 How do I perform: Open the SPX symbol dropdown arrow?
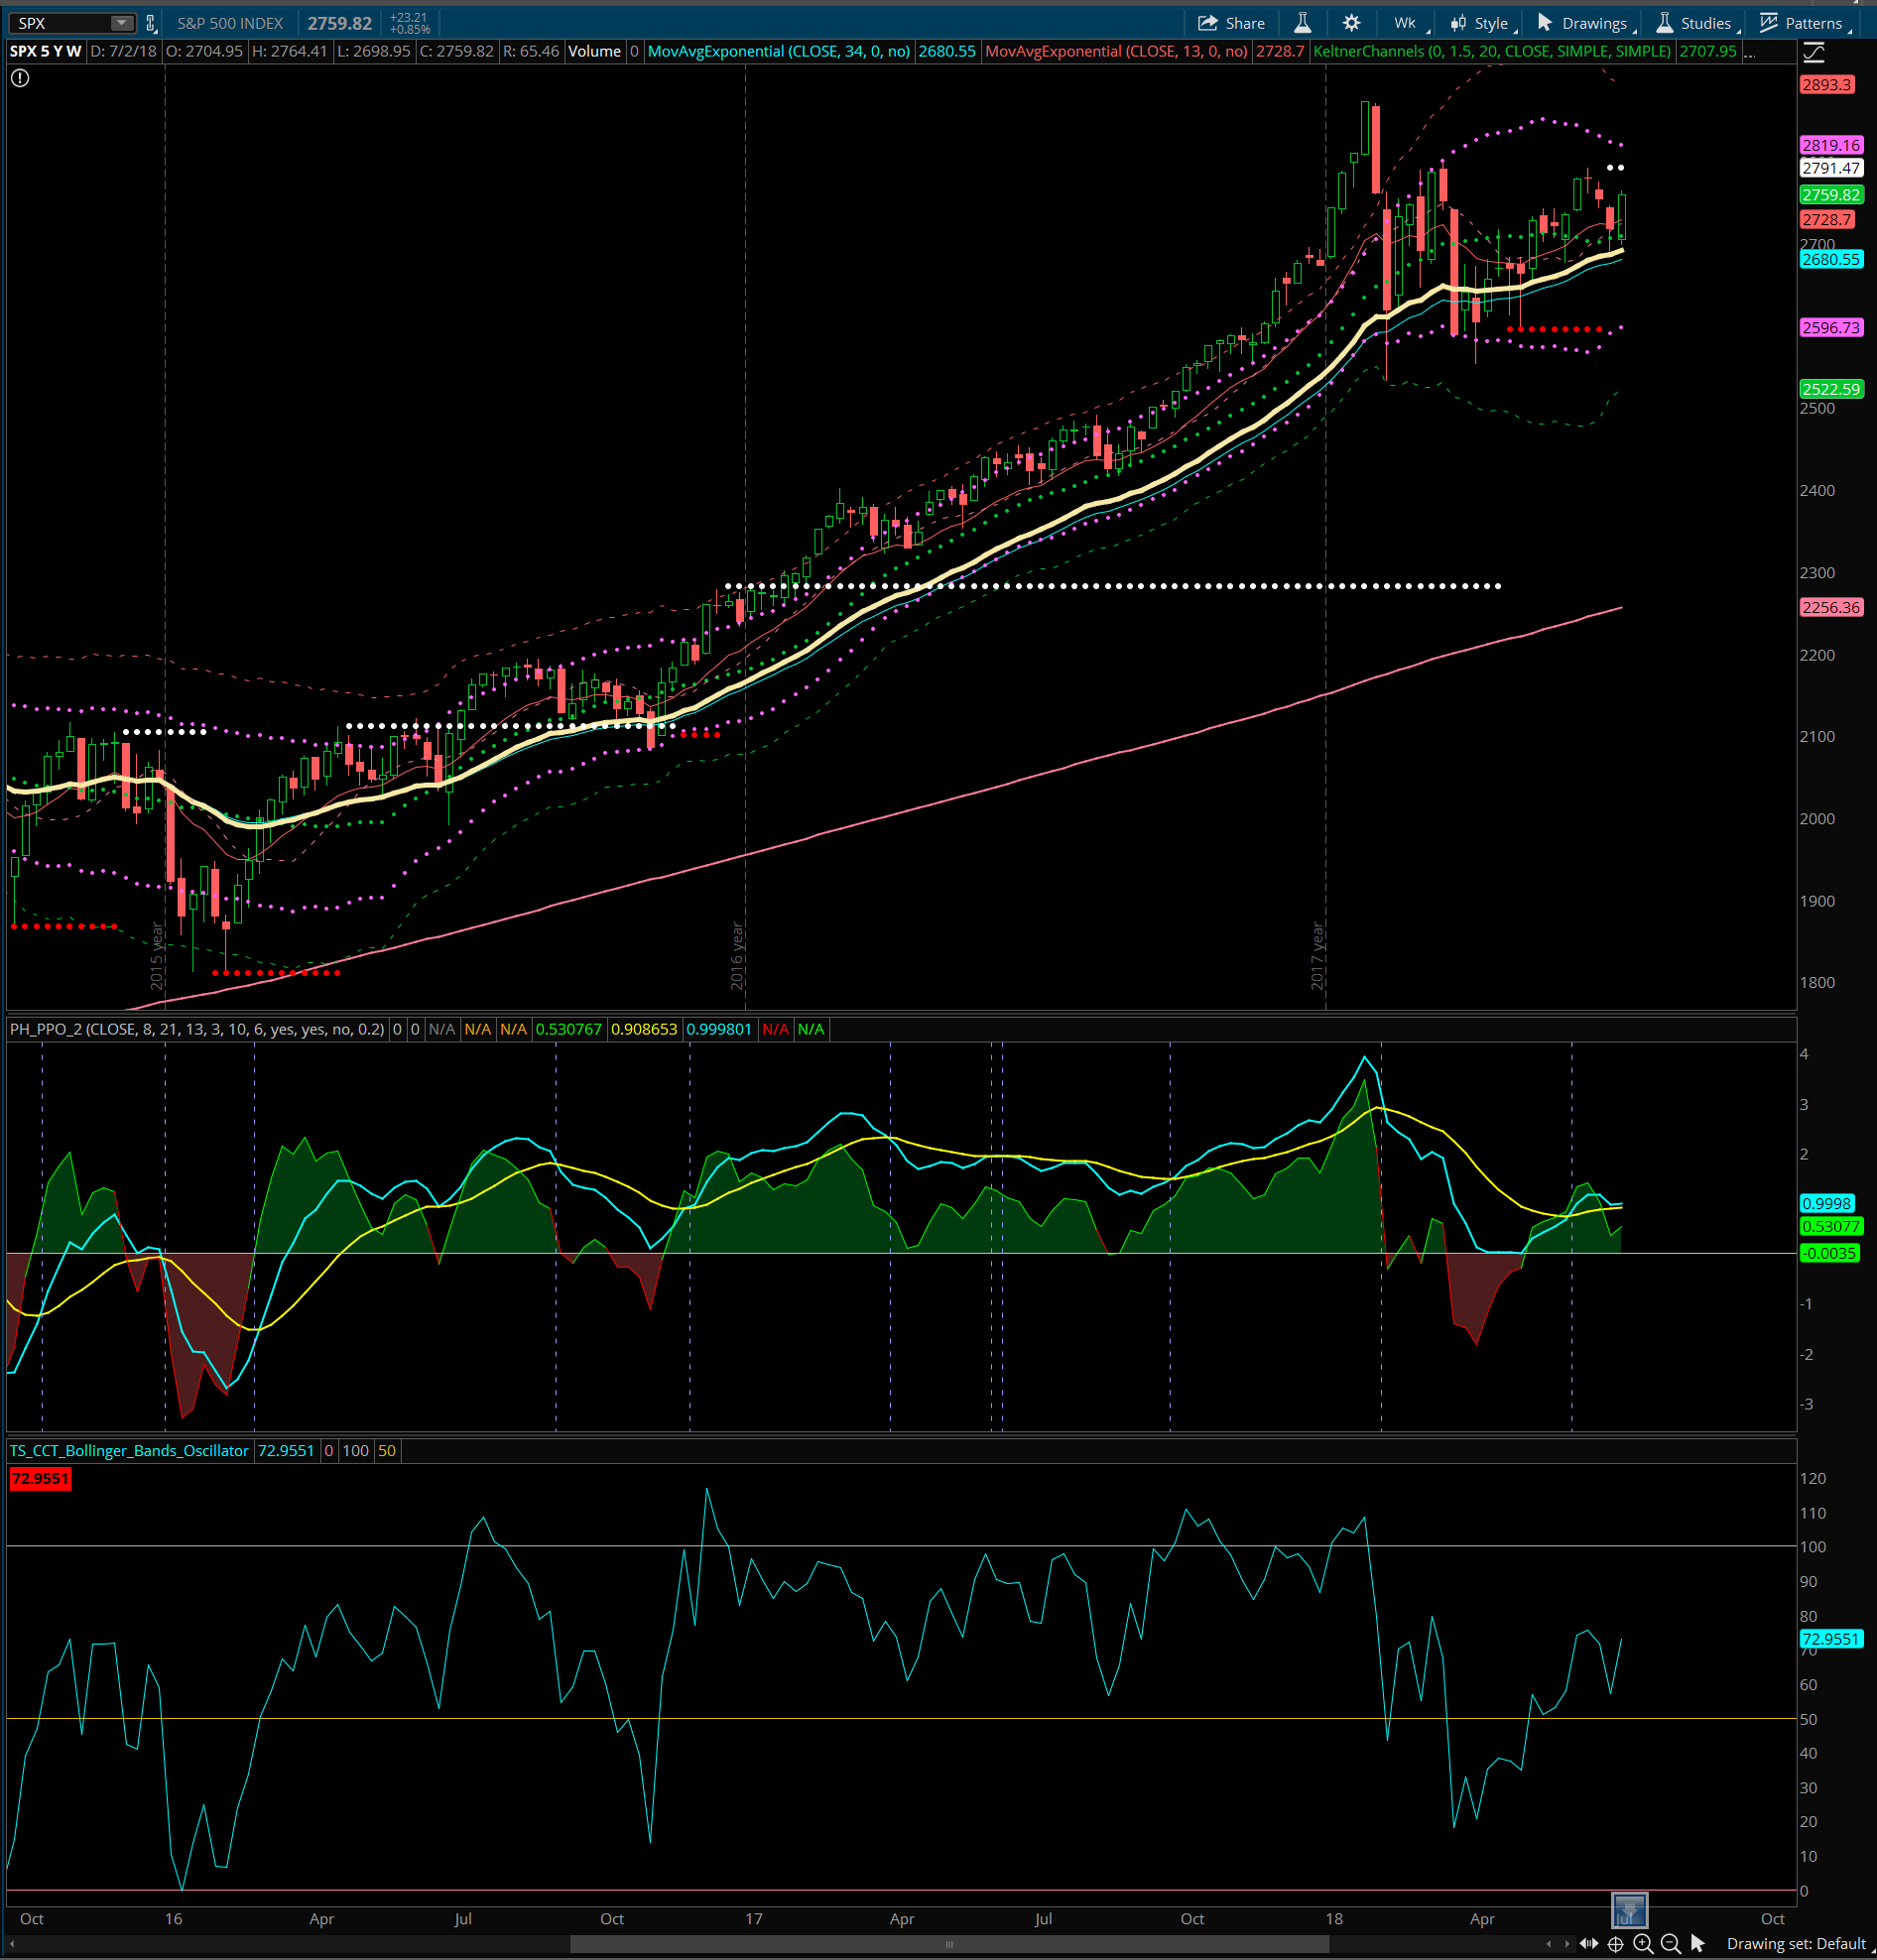(x=121, y=23)
